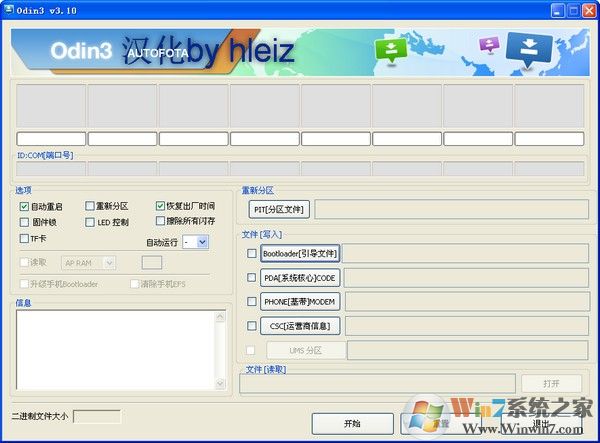The height and width of the screenshot is (443, 600).
Task: Tick the Bootloader file checkbox
Action: (251, 253)
